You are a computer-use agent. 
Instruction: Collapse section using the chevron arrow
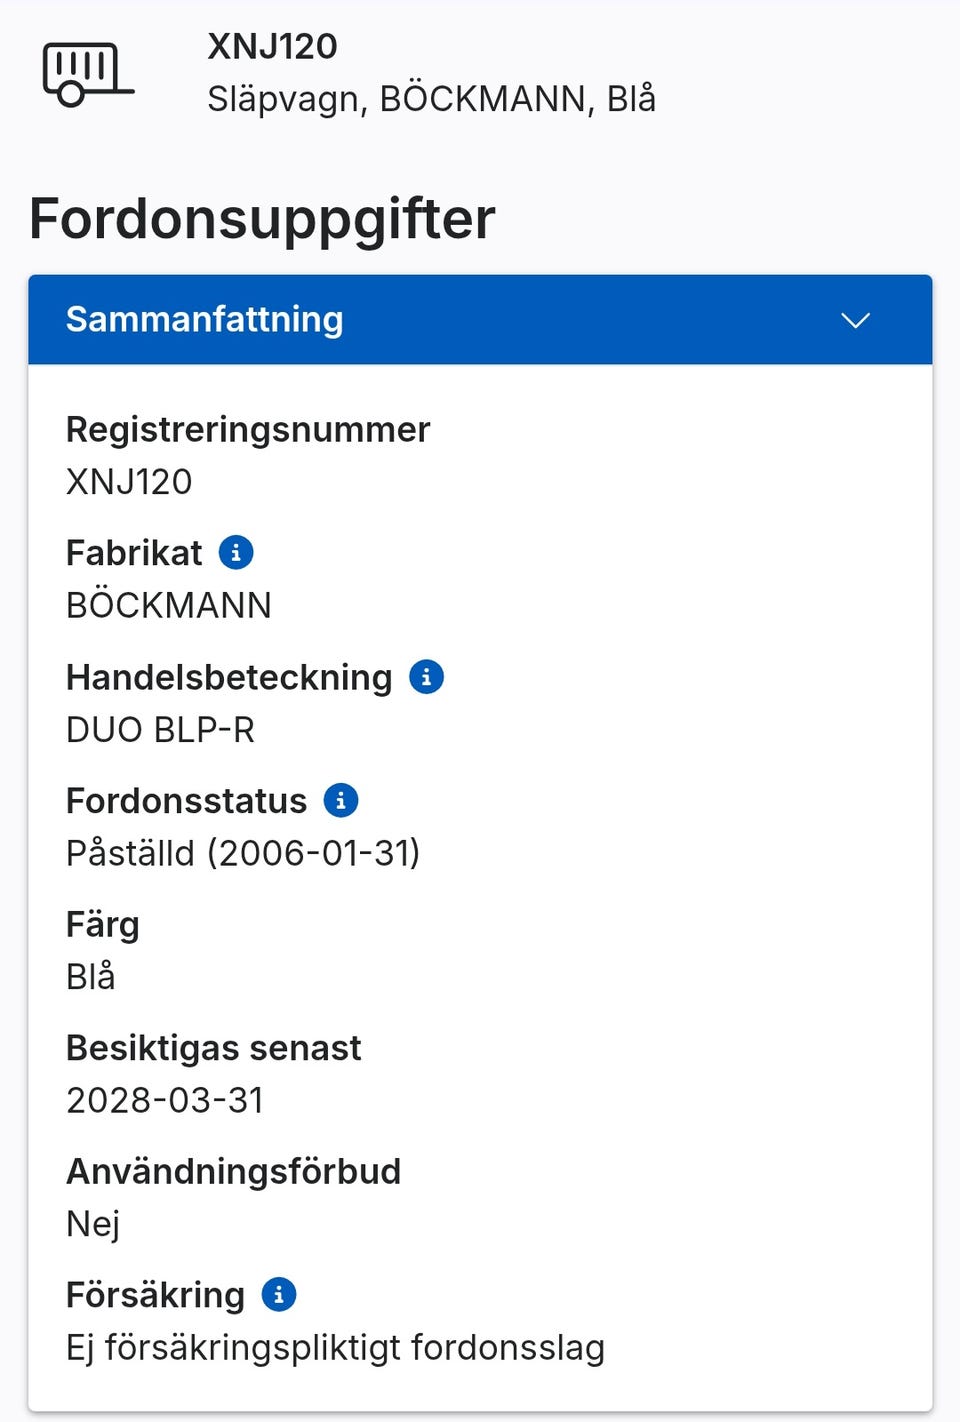(x=855, y=320)
